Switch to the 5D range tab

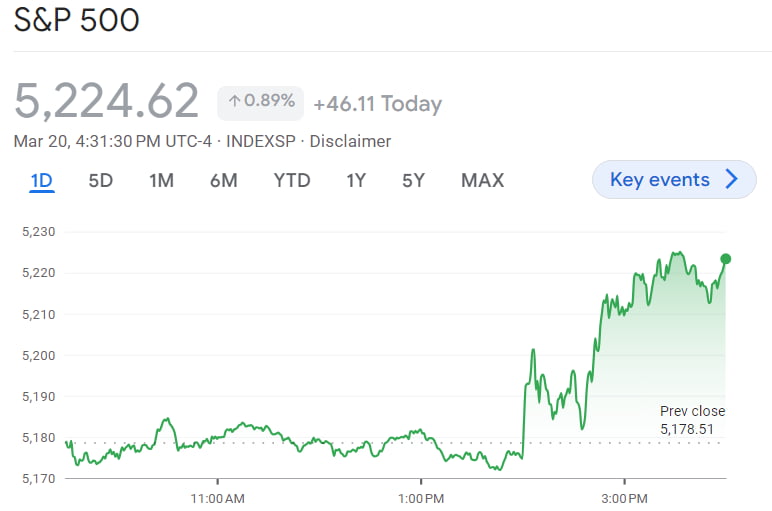[100, 181]
